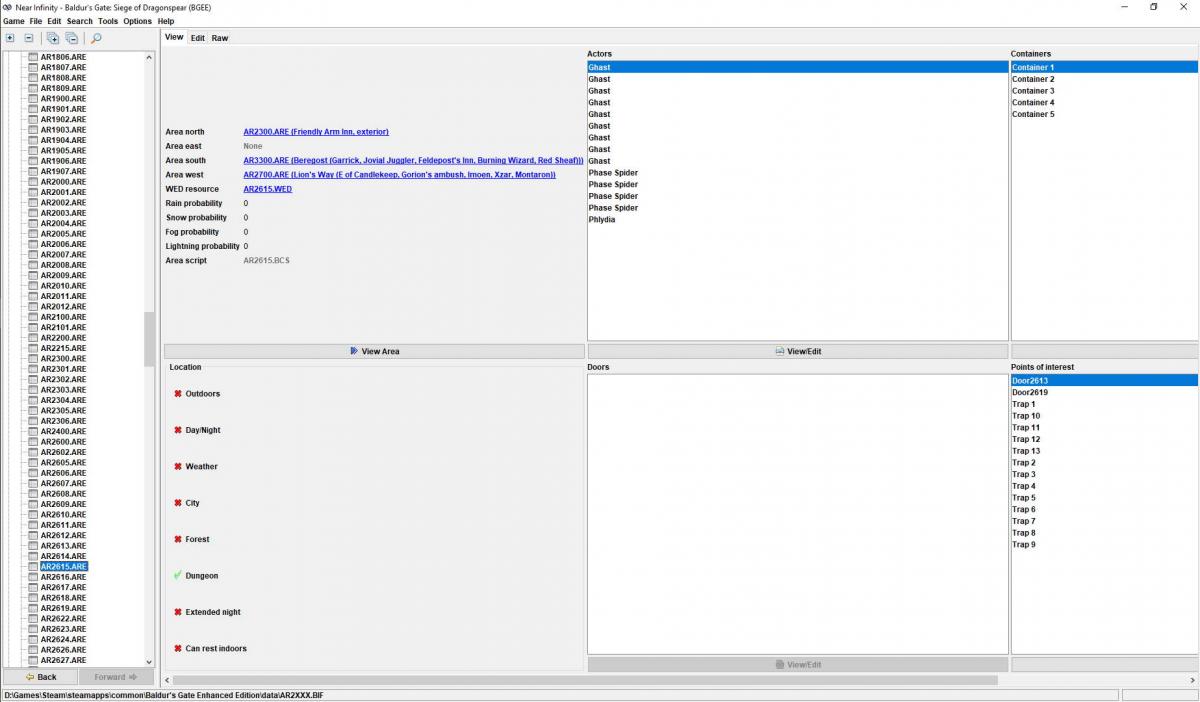The height and width of the screenshot is (702, 1200).
Task: Select Door2619 in Points of interest
Action: pos(1104,392)
